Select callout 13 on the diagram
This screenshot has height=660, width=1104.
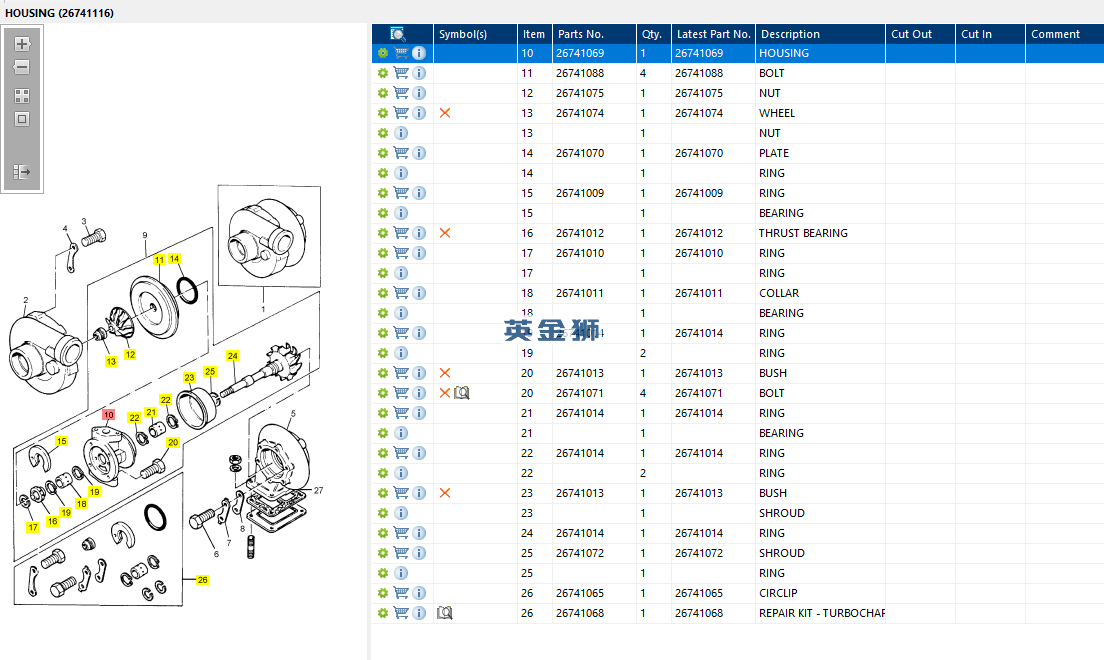pyautogui.click(x=111, y=361)
